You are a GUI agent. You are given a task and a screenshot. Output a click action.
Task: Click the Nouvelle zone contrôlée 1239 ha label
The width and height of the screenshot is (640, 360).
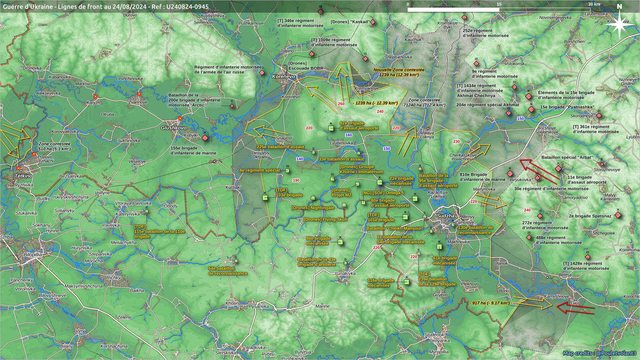click(x=399, y=72)
